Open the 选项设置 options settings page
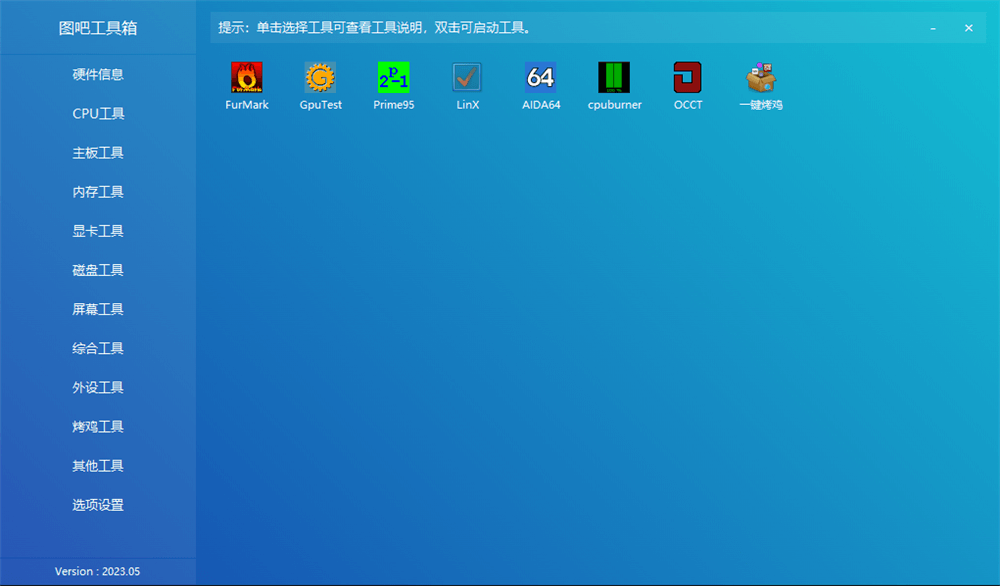Screen dimensions: 1000x586 point(97,504)
